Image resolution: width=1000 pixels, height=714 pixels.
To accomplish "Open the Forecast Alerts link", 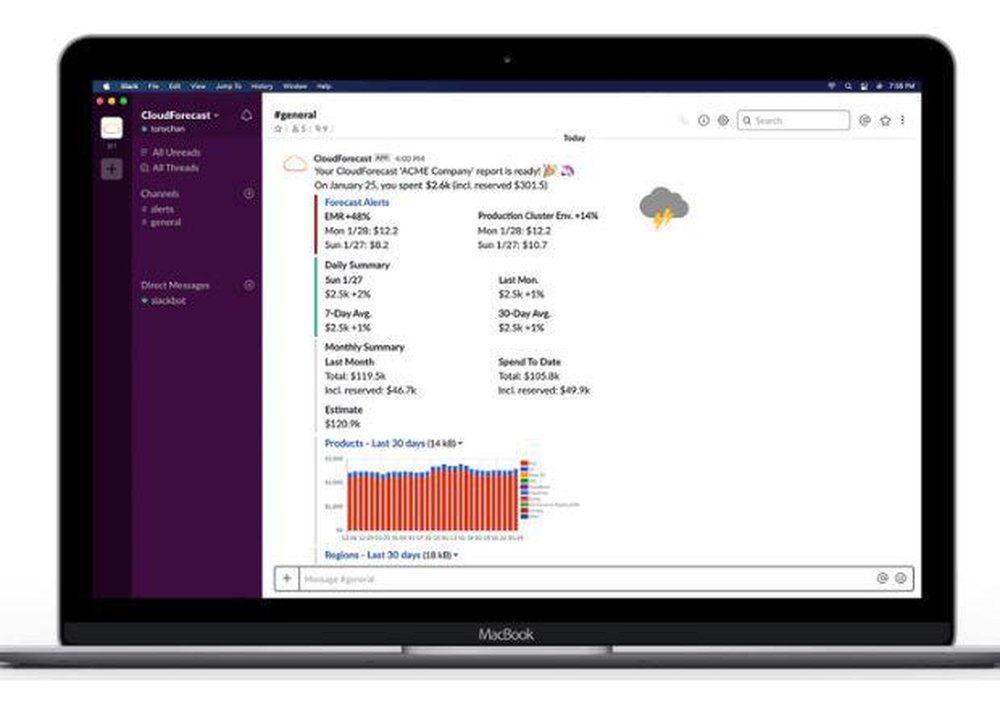I will (x=357, y=202).
